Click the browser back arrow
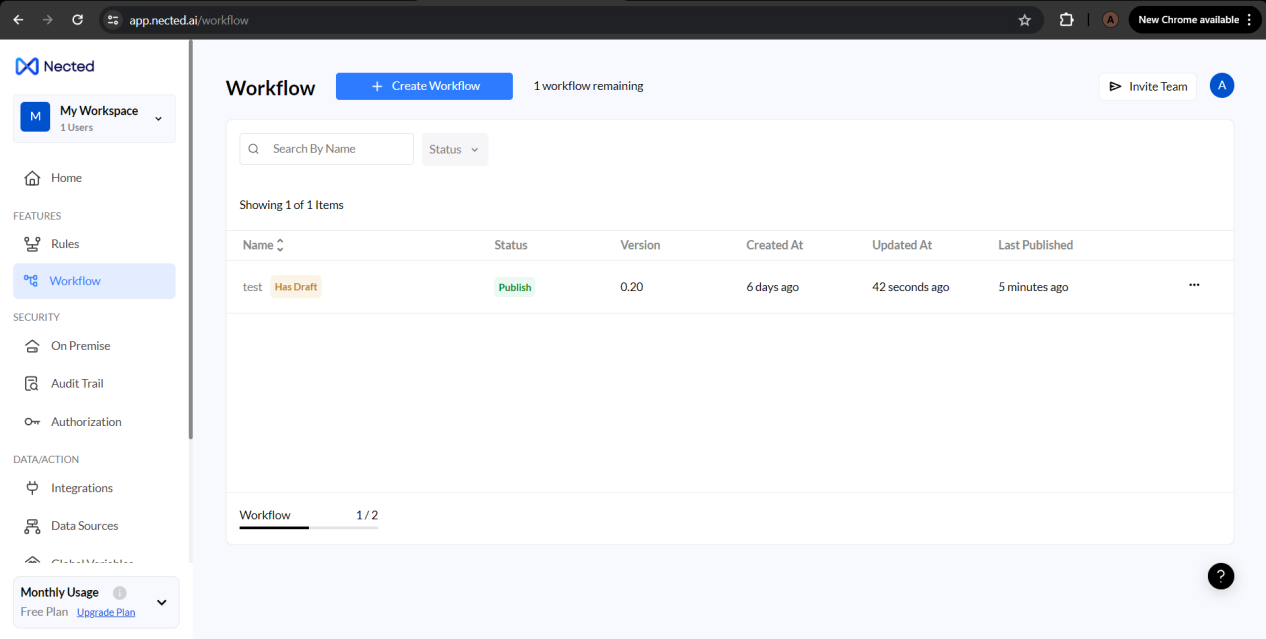 pos(18,20)
